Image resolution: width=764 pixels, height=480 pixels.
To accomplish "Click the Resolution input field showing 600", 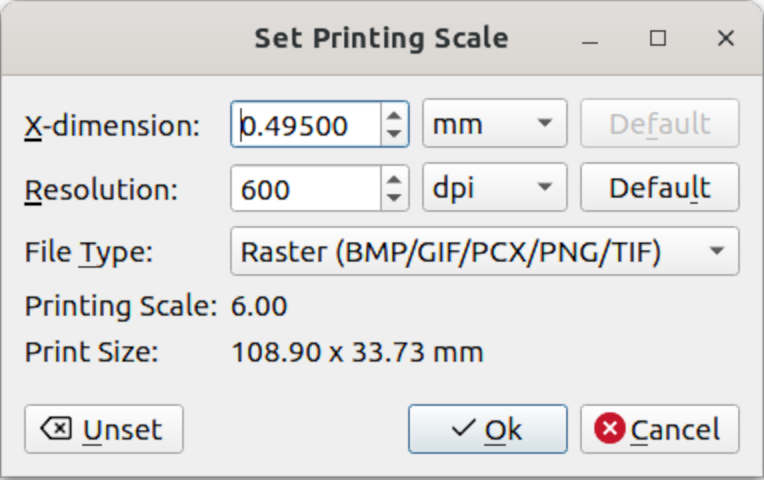I will [x=305, y=188].
